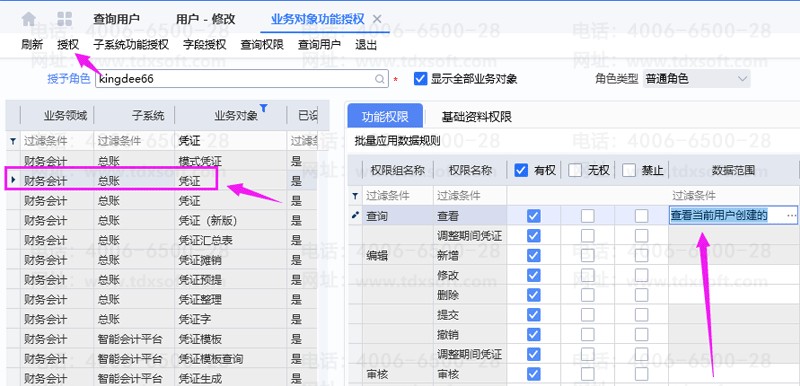Close the 业务对象功能授权 tab
Screen dimensions: 800x386
point(377,19)
